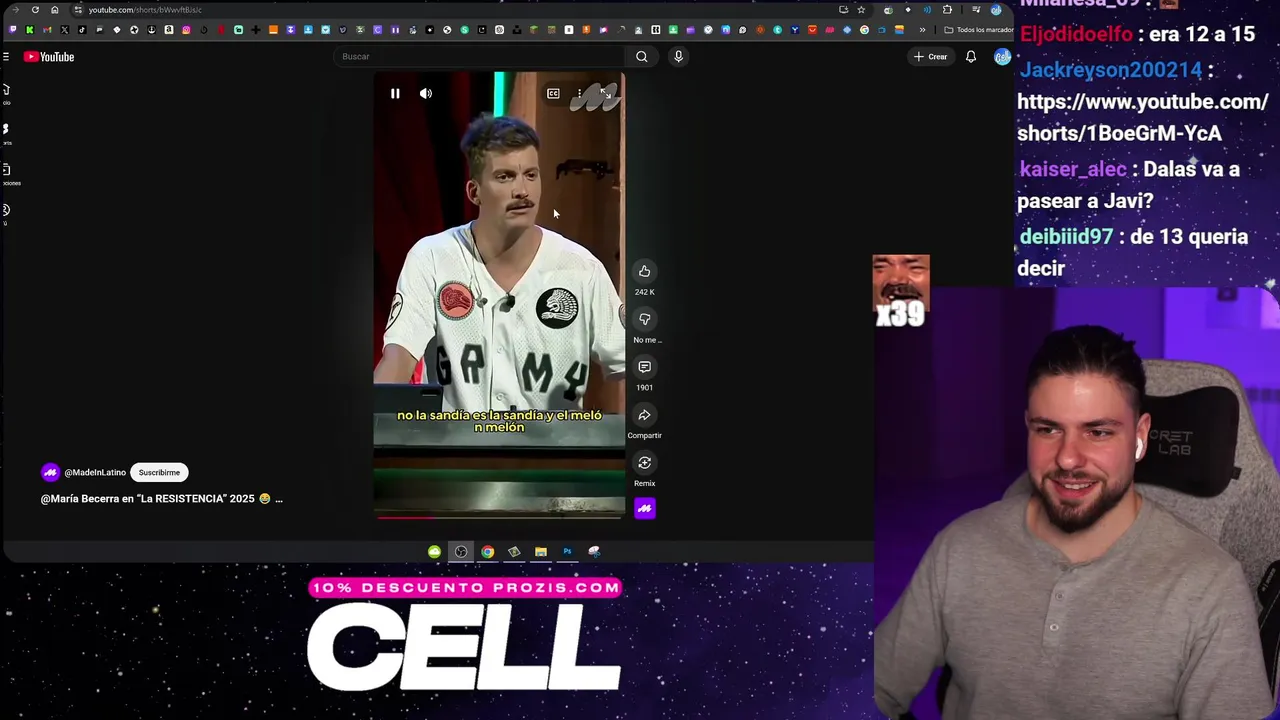Open the X bookmark
Screen dimensions: 1280x720
64,30
